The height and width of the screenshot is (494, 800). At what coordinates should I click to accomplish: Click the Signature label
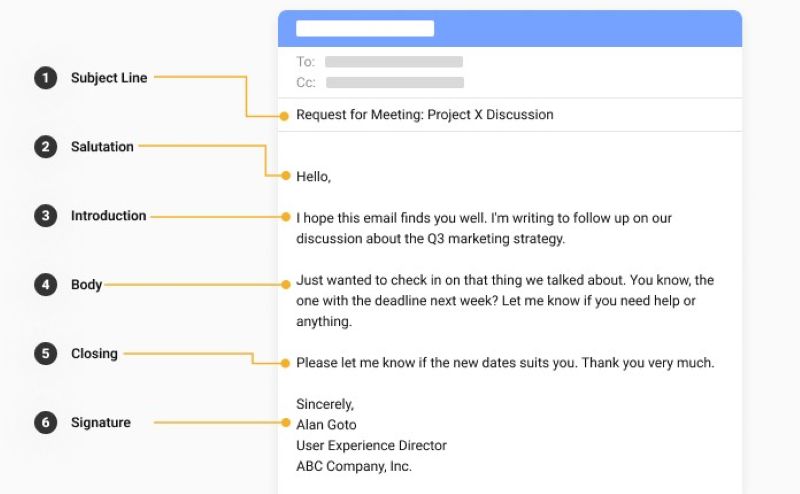tap(101, 423)
